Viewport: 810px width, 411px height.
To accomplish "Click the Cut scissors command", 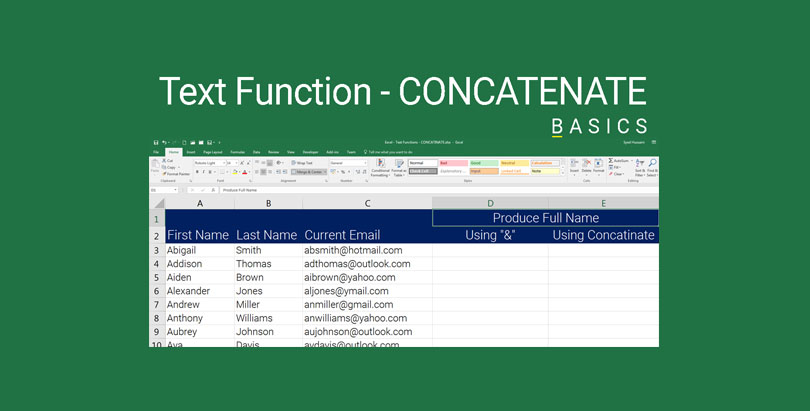I will click(x=168, y=161).
